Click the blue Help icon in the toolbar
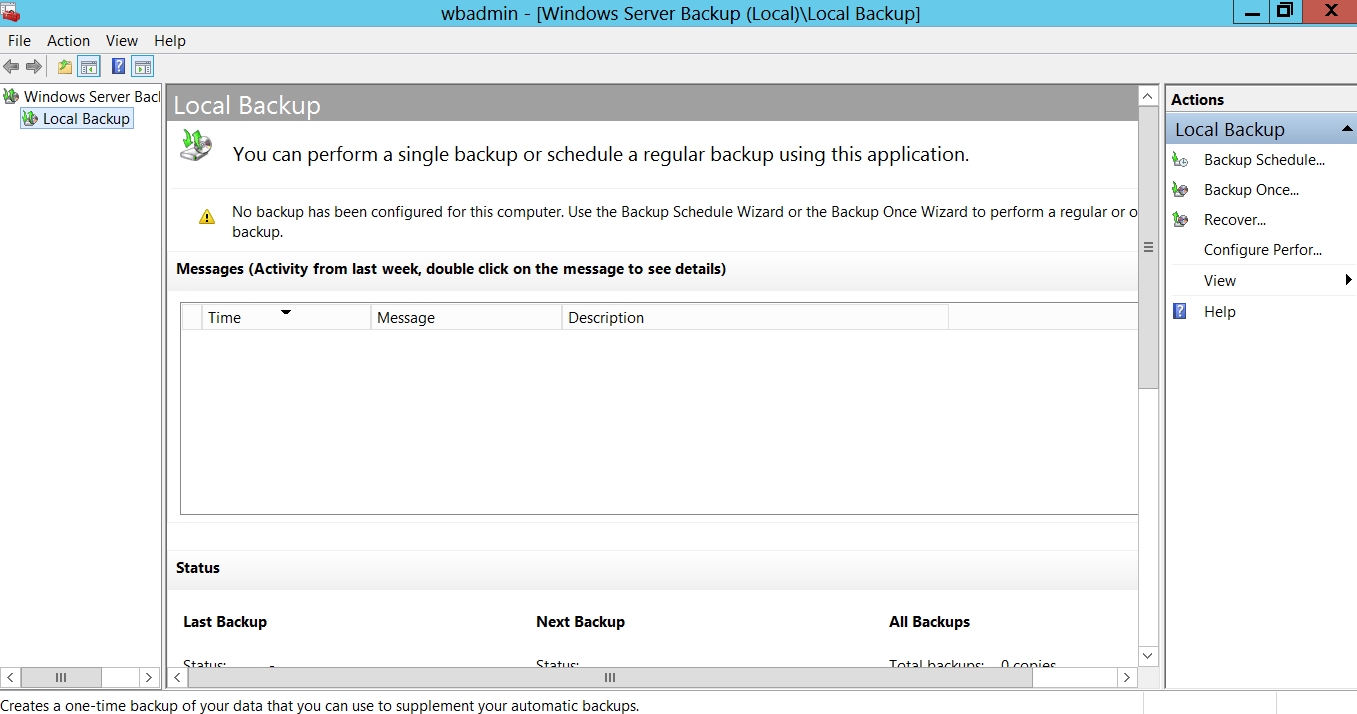The height and width of the screenshot is (714, 1357). click(x=118, y=67)
